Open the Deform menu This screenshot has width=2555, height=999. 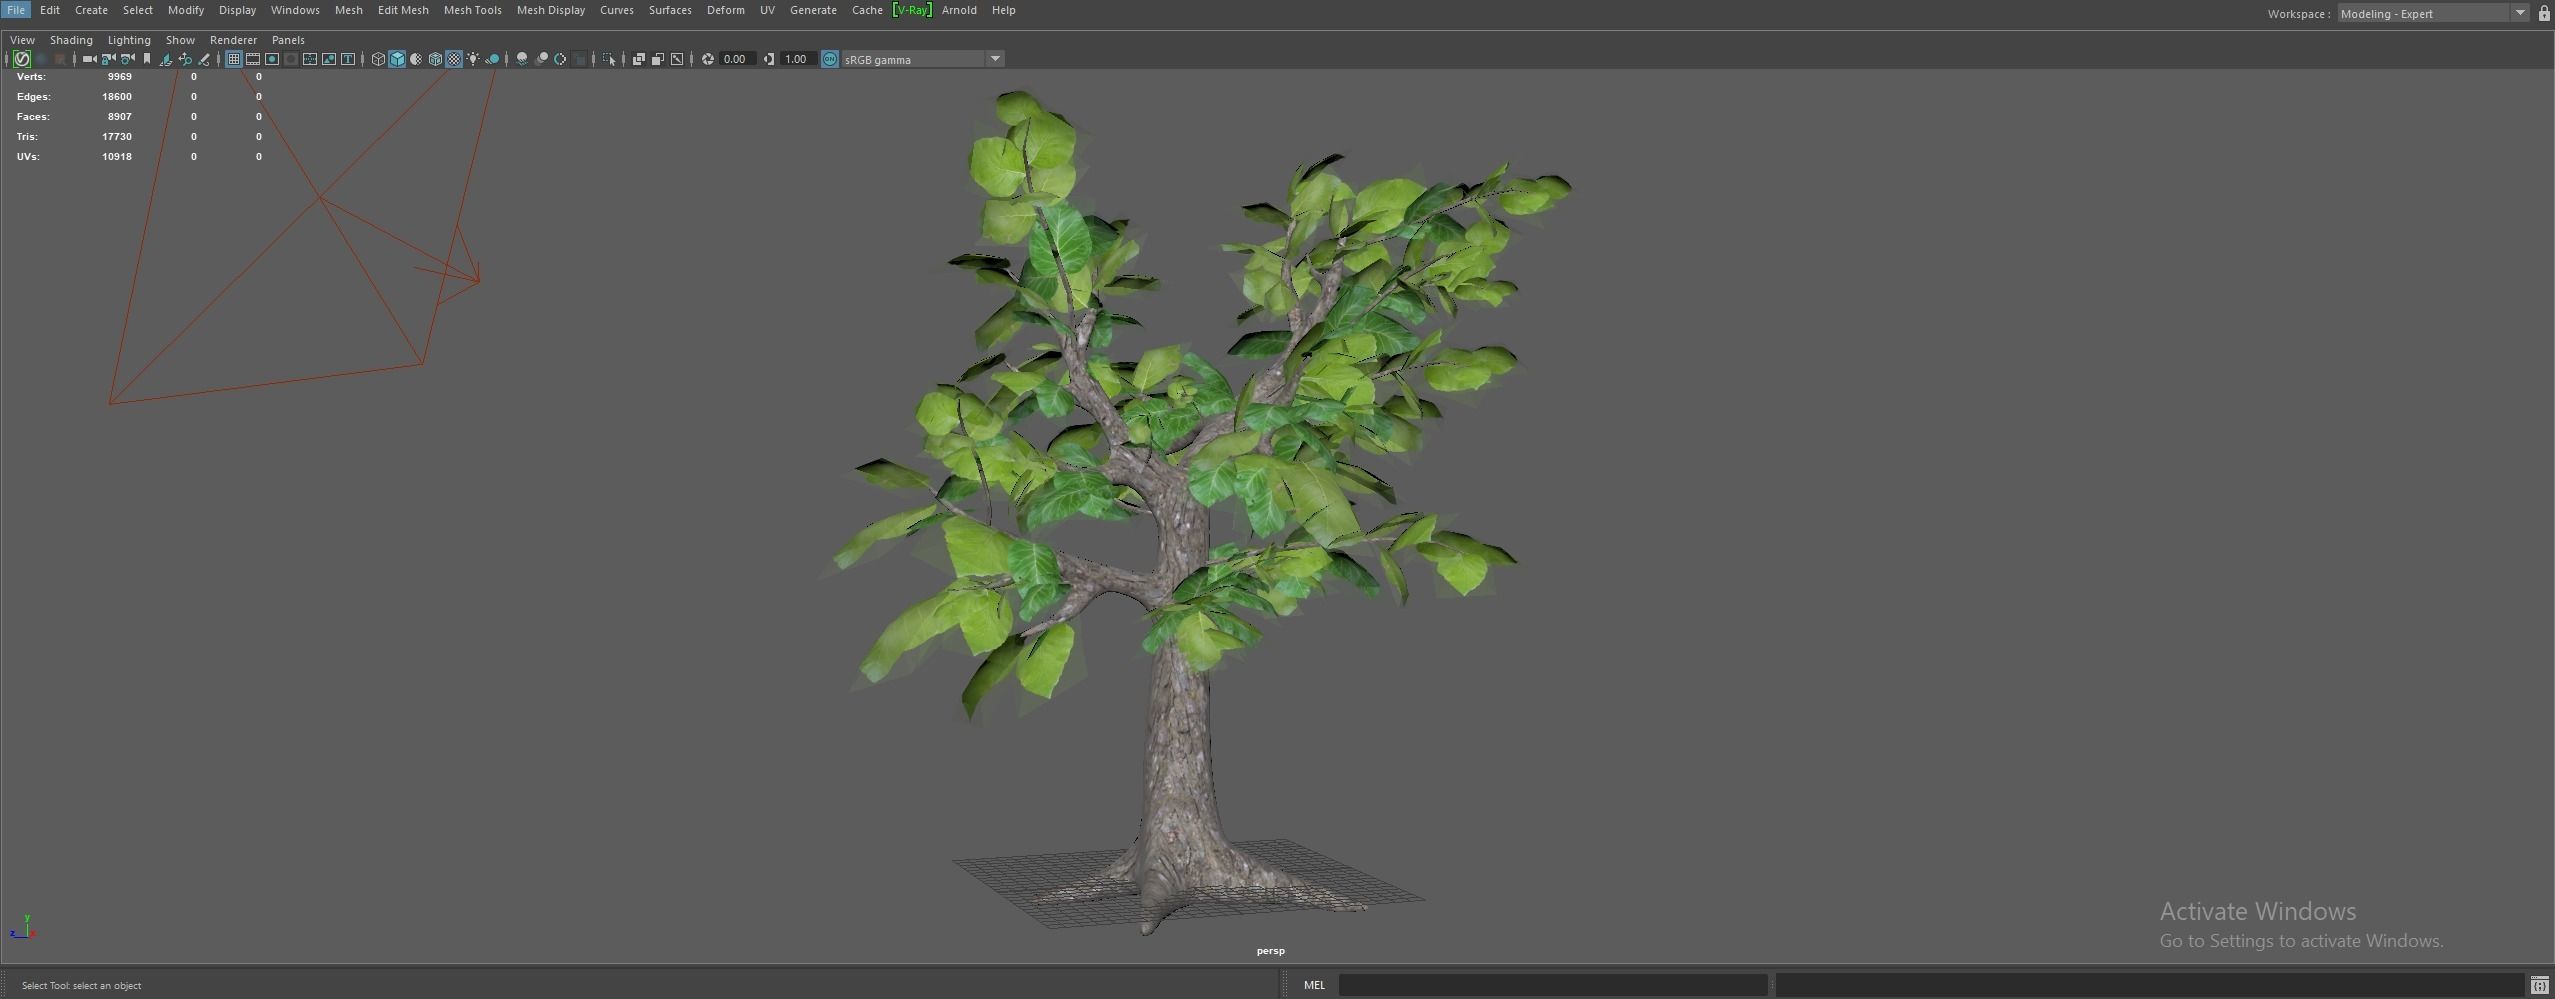click(x=725, y=10)
